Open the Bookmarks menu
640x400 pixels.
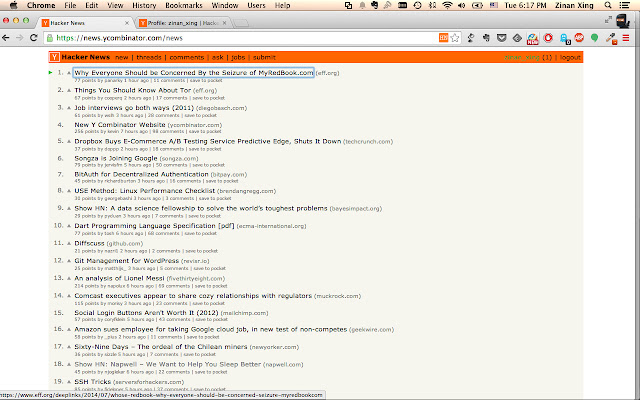click(x=184, y=5)
